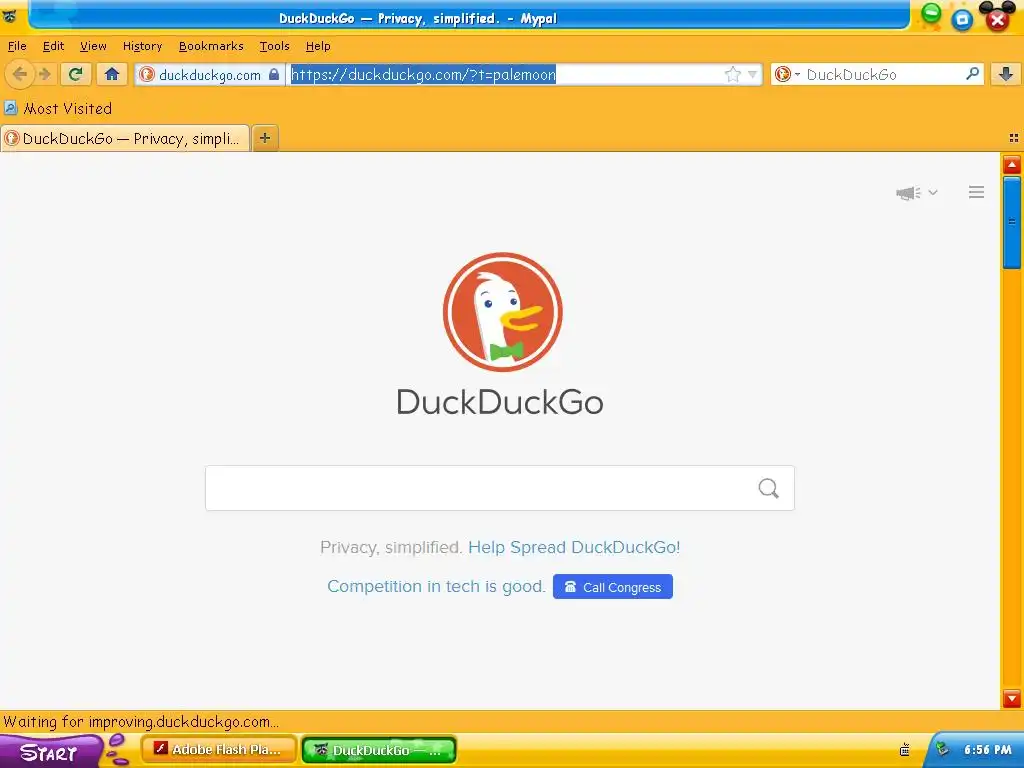Image resolution: width=1024 pixels, height=768 pixels.
Task: Click the DuckDuckGo taskbar window button
Action: tap(379, 750)
